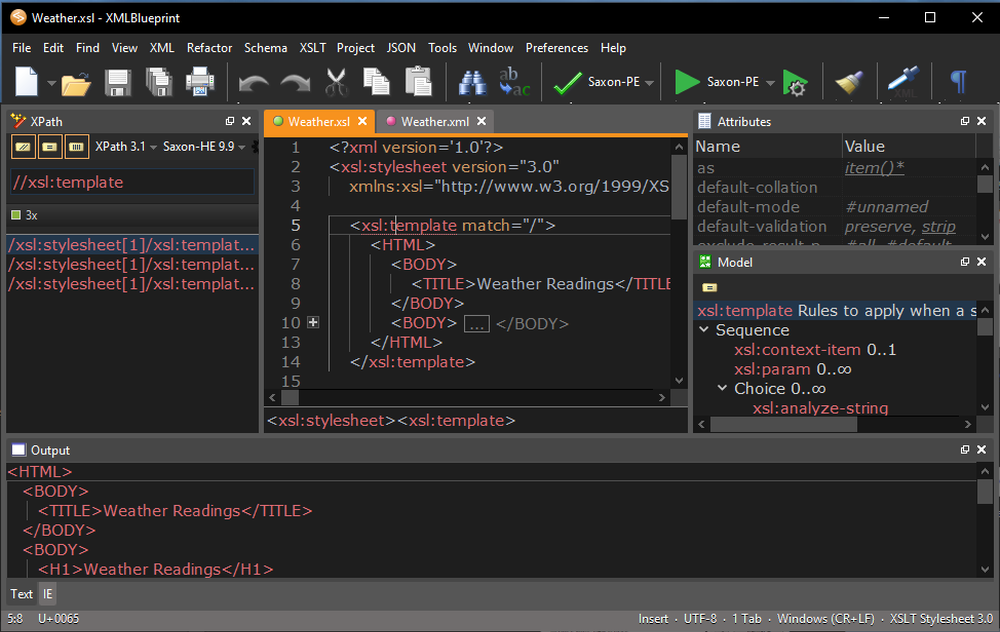
Task: Open the XPath 3.1 version dropdown
Action: (x=126, y=147)
